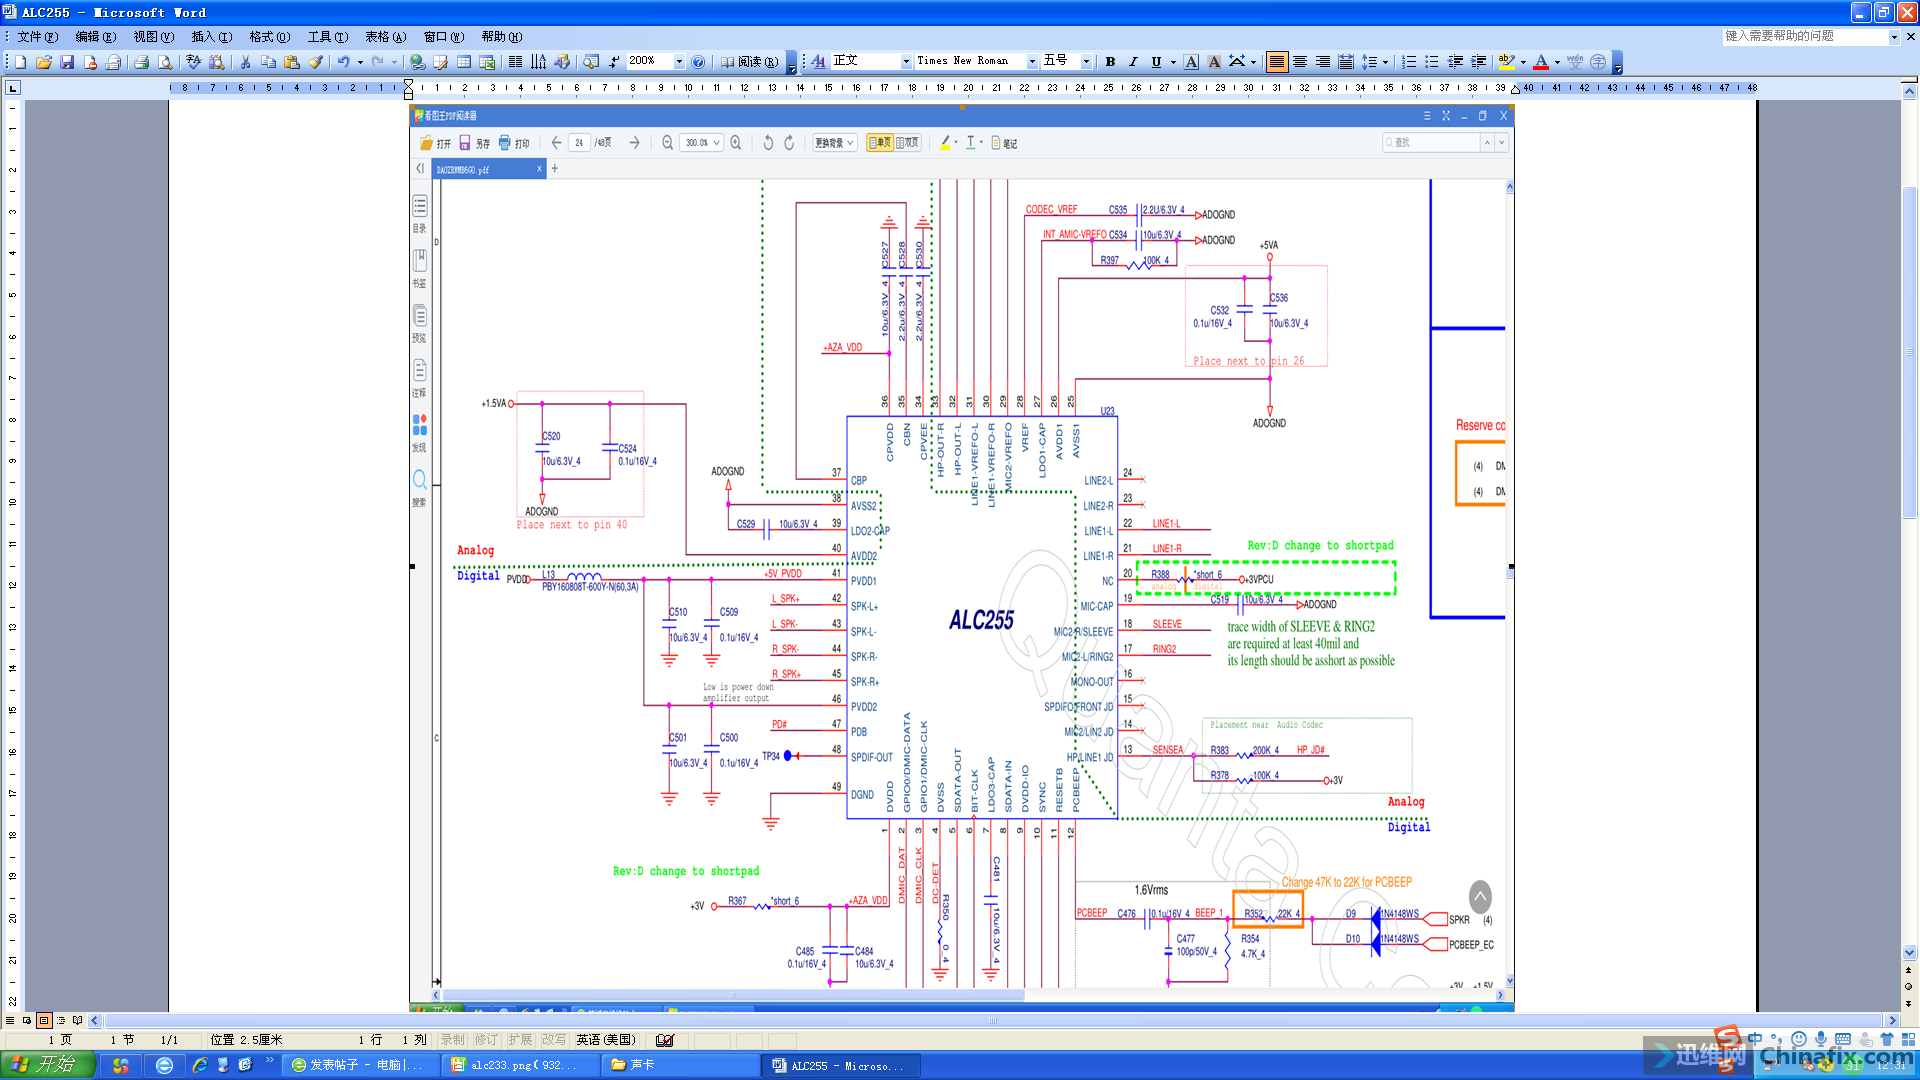Apply bold formatting
The height and width of the screenshot is (1080, 1920).
[1110, 62]
